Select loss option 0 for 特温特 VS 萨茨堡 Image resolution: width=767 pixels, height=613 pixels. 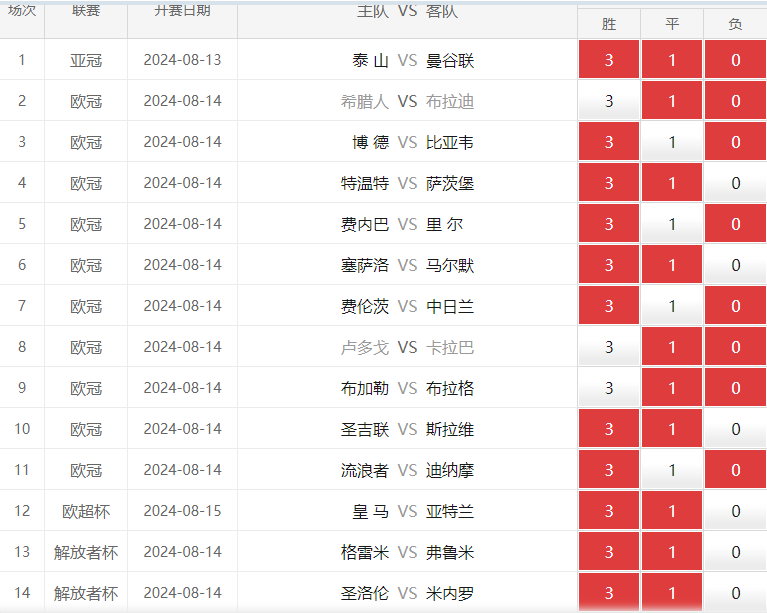(735, 183)
